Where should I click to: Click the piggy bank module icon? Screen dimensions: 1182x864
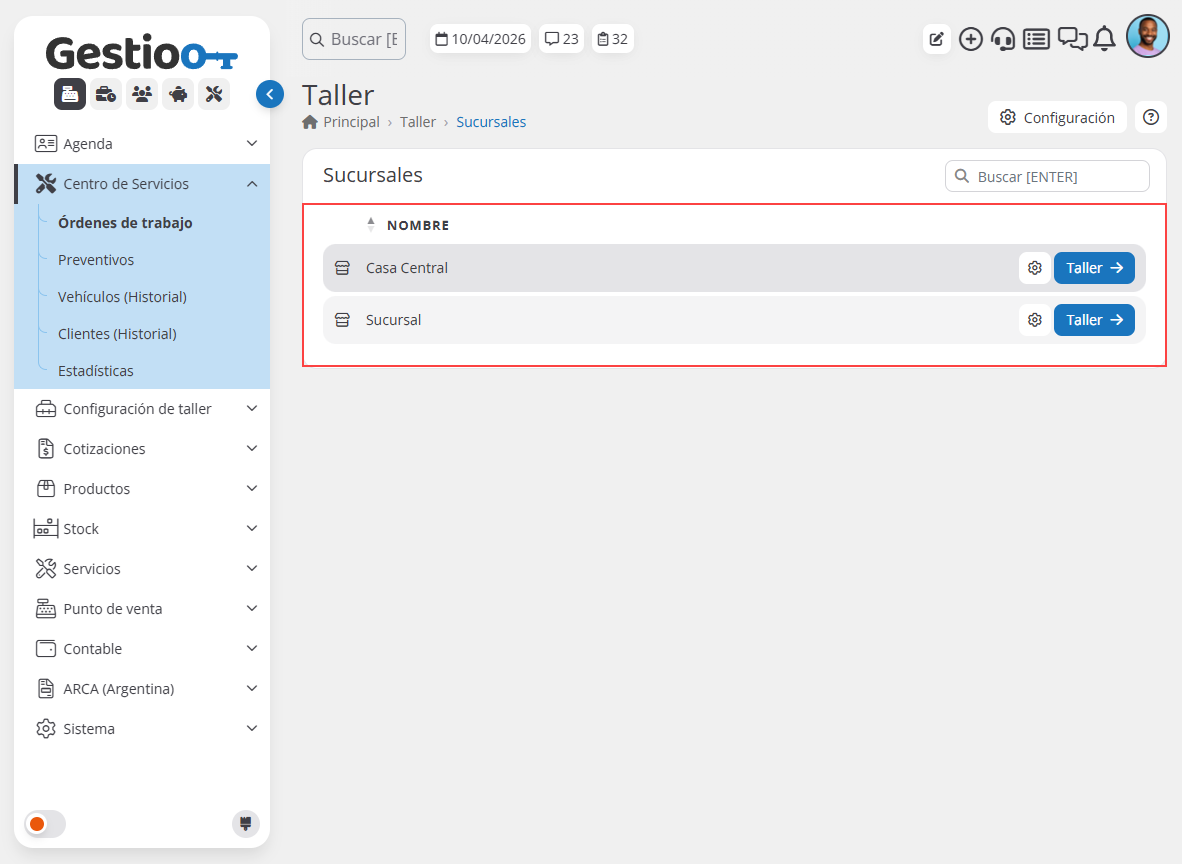click(178, 94)
